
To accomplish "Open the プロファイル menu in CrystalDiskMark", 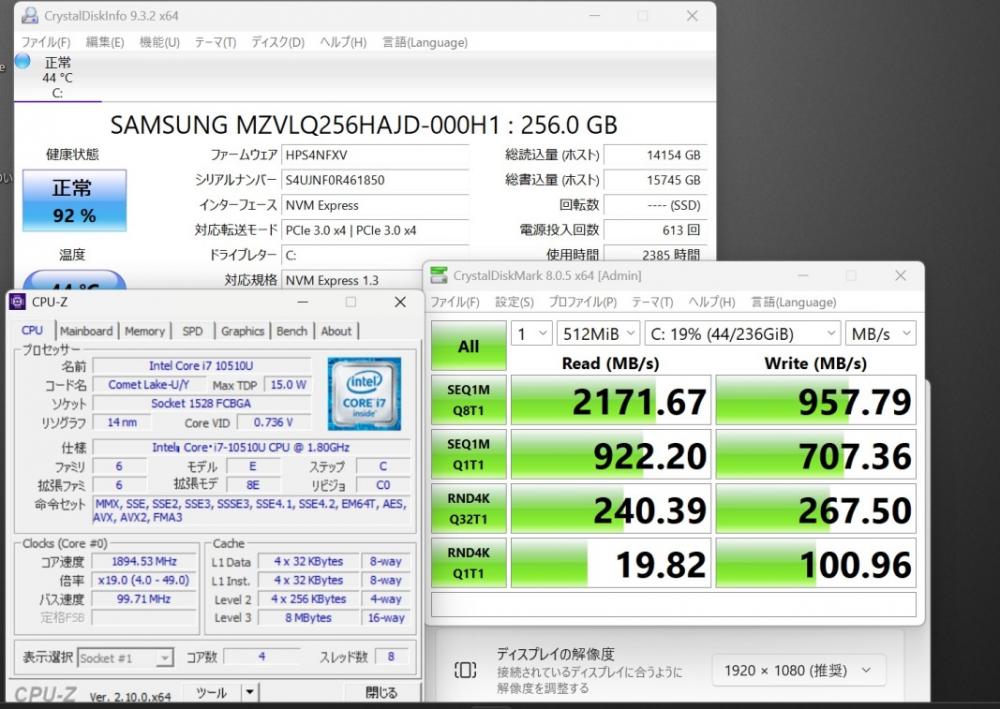I will click(583, 302).
